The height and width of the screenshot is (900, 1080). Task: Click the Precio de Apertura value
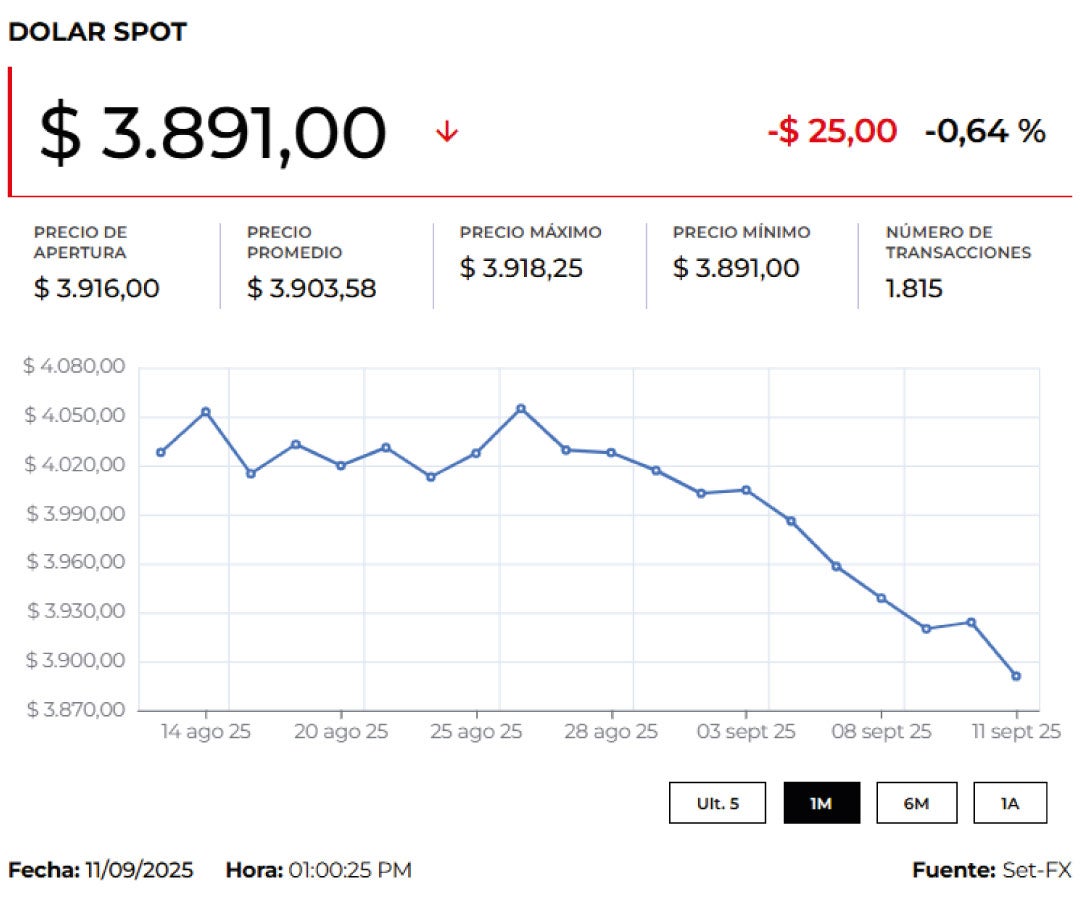[96, 289]
